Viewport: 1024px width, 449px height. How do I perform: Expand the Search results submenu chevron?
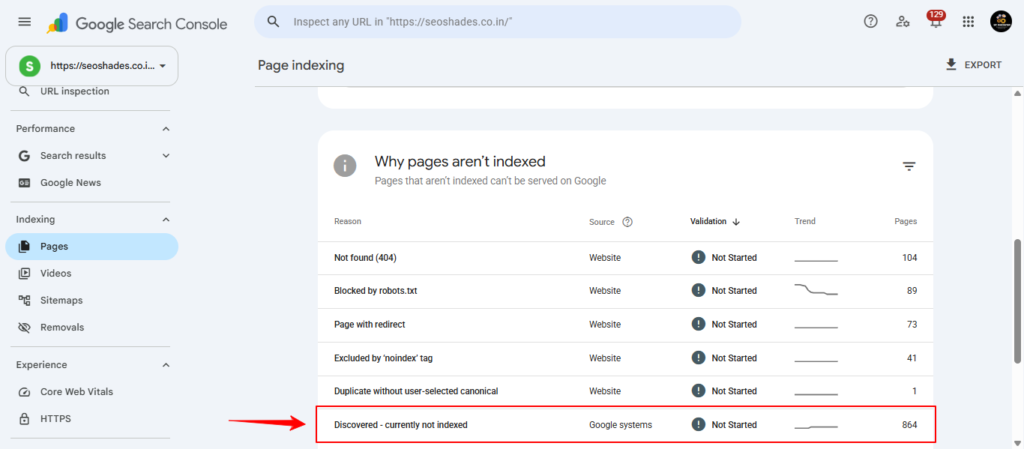[x=166, y=156]
